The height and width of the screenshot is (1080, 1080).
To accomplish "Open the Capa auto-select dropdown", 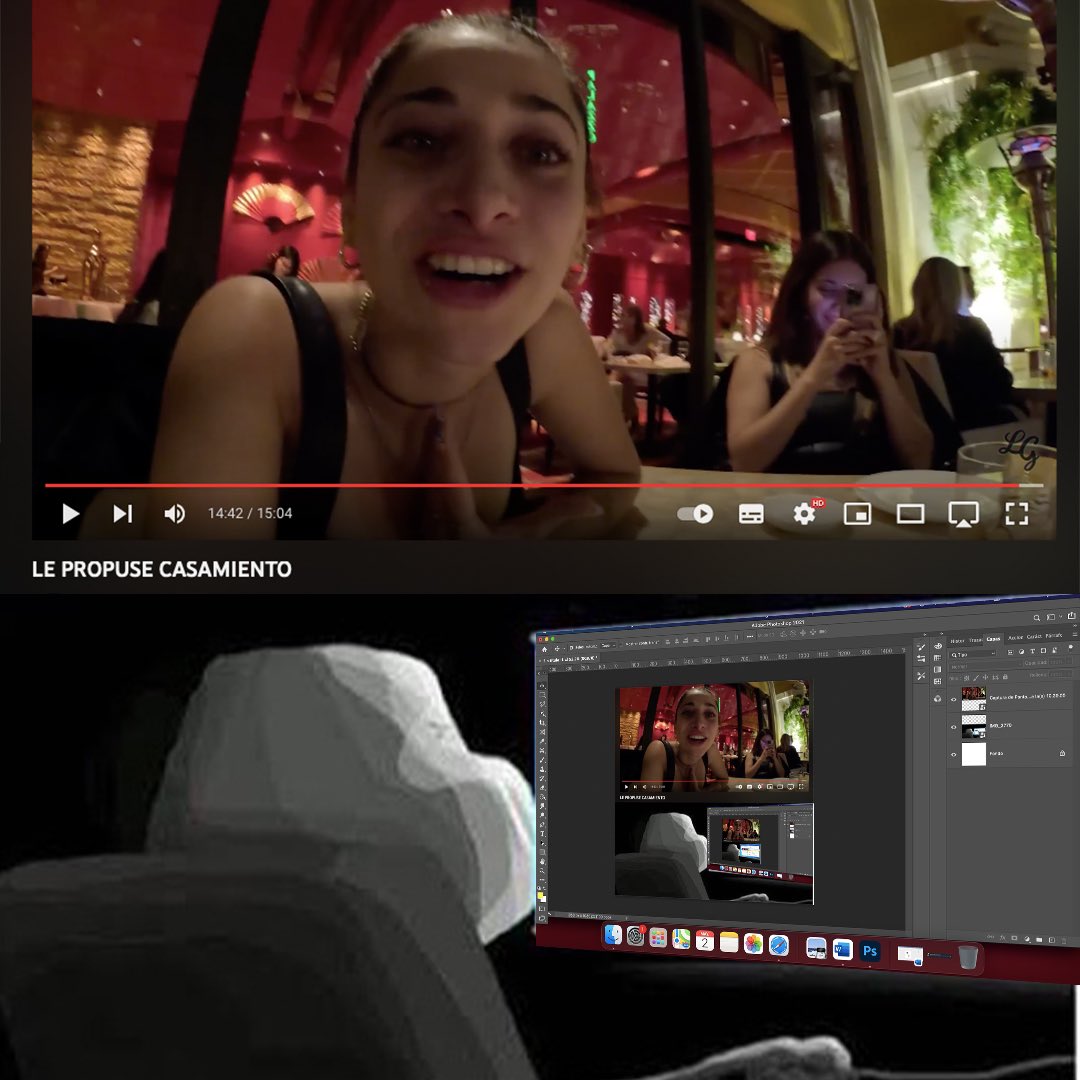I will point(608,645).
